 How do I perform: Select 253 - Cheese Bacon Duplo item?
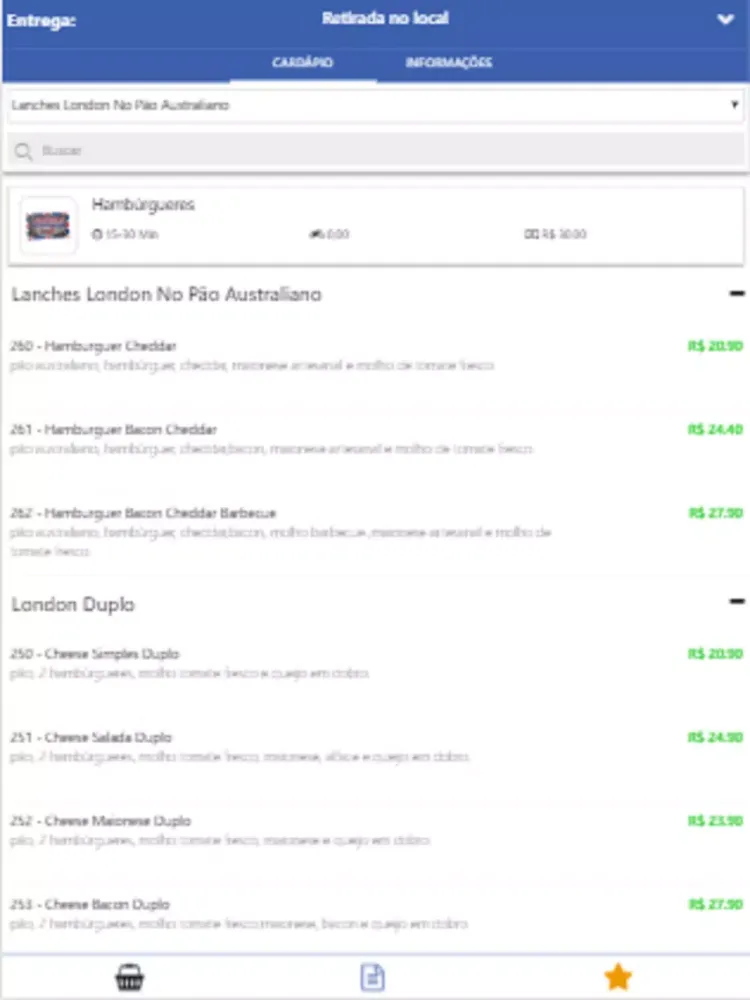pos(90,904)
